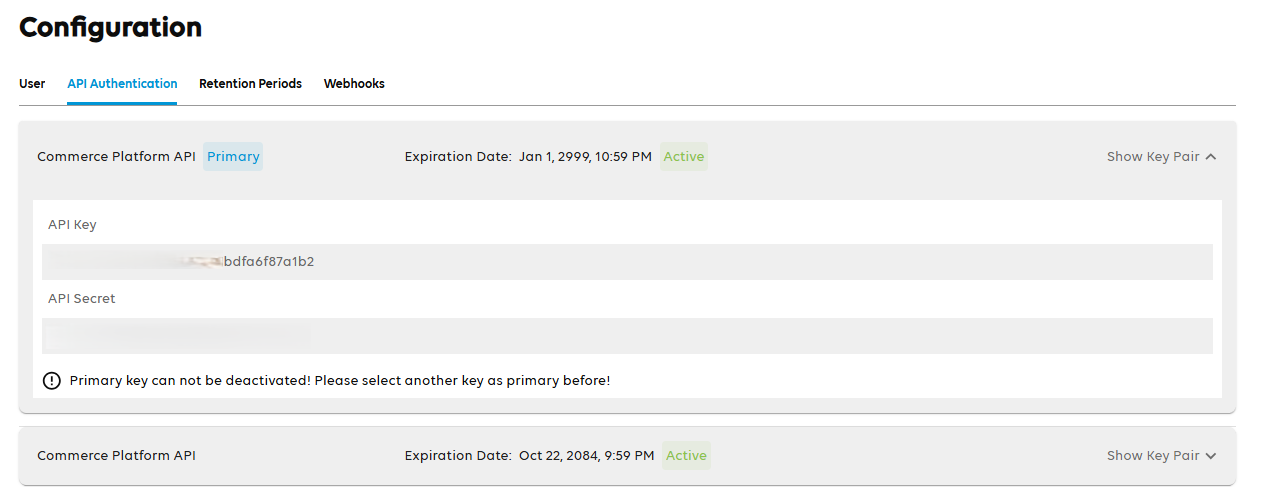The image size is (1262, 487).
Task: Click the Active status badge on the primary key
Action: [x=684, y=157]
